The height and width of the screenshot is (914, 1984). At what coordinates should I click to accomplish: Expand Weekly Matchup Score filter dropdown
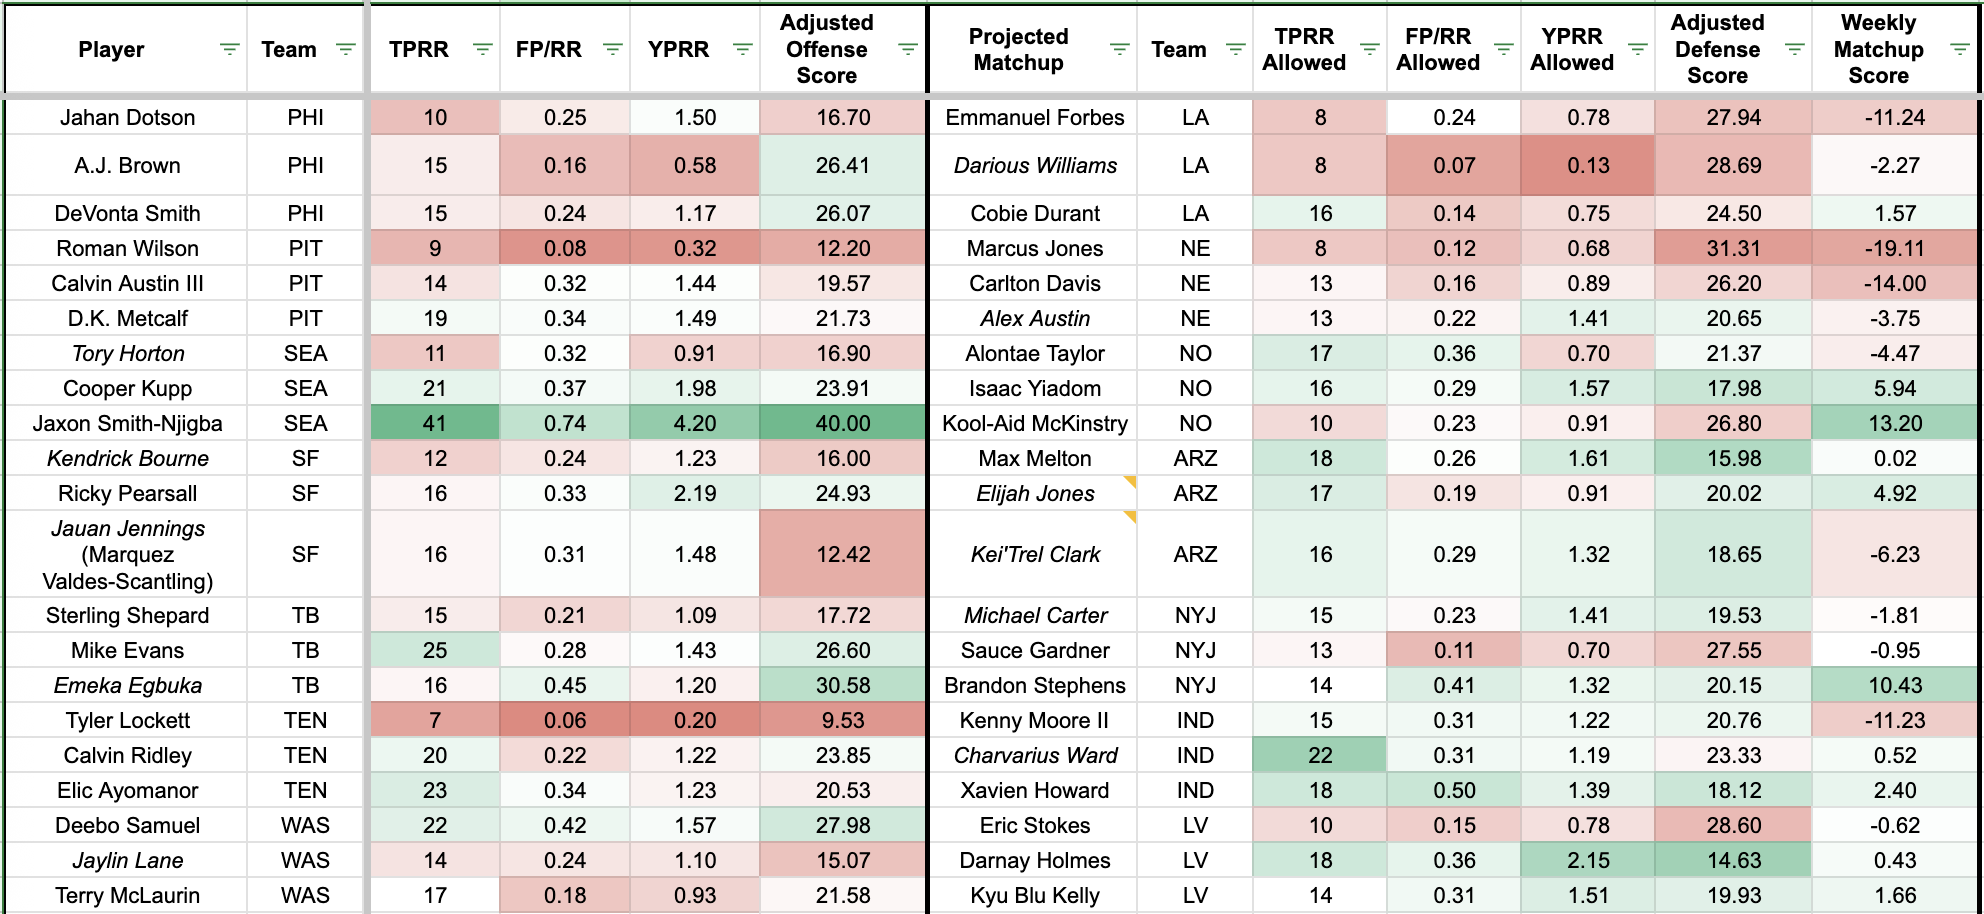1960,49
